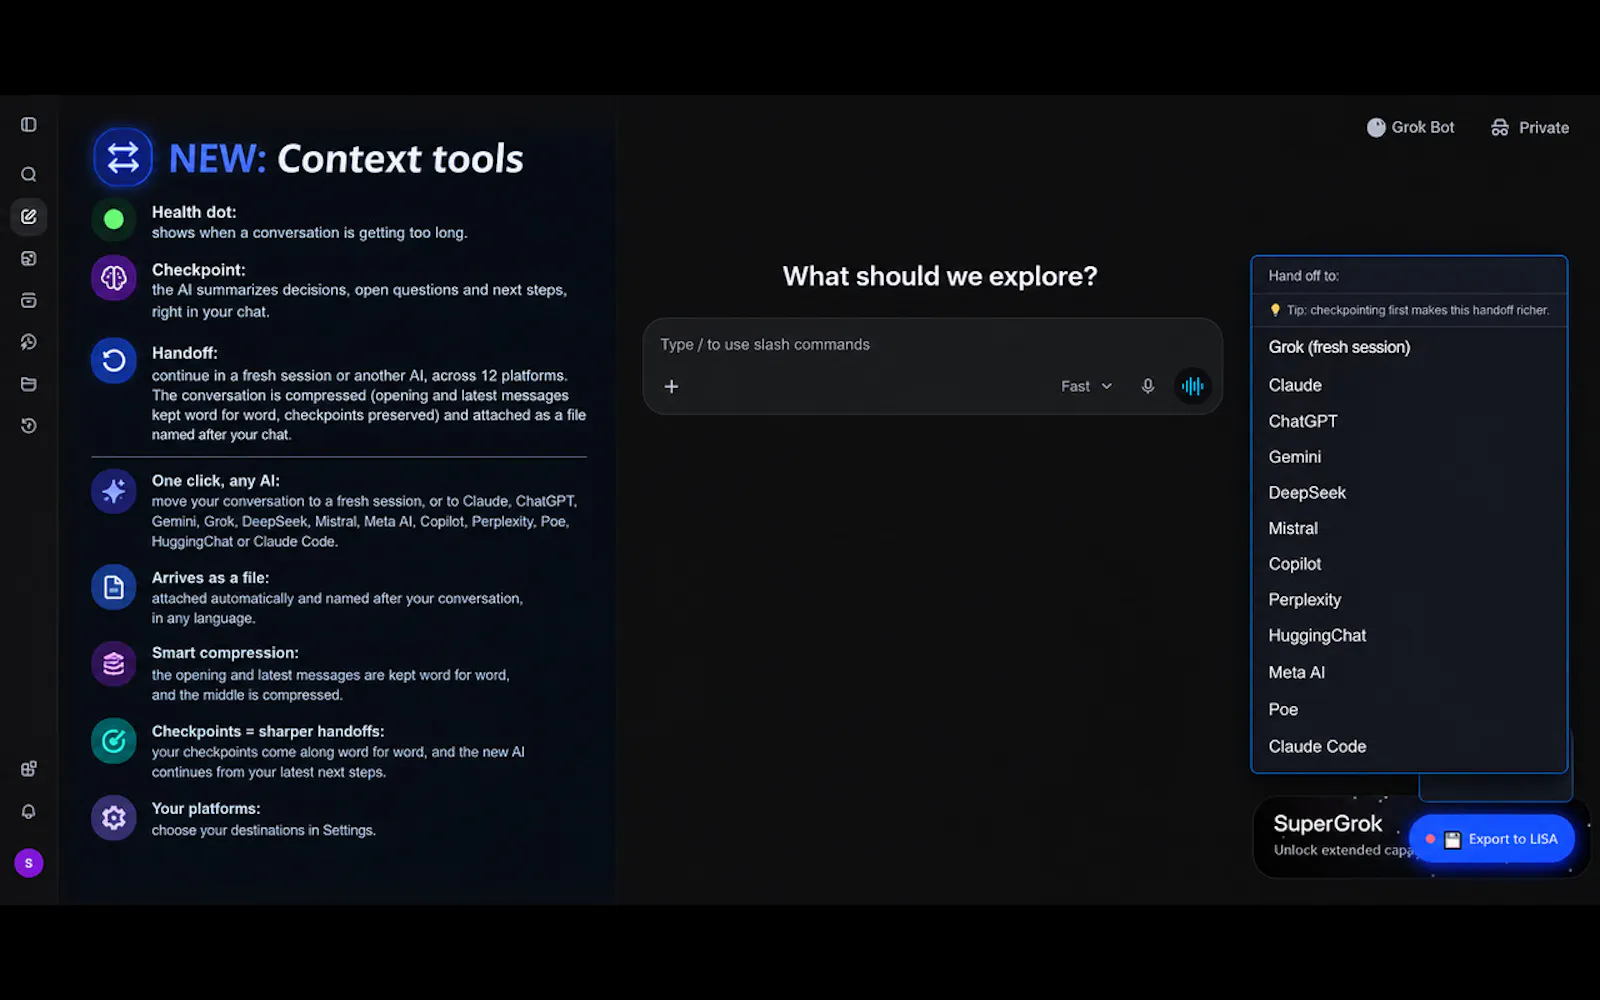Image resolution: width=1600 pixels, height=1000 pixels.
Task: Activate the microphone dictation icon
Action: pos(1148,386)
